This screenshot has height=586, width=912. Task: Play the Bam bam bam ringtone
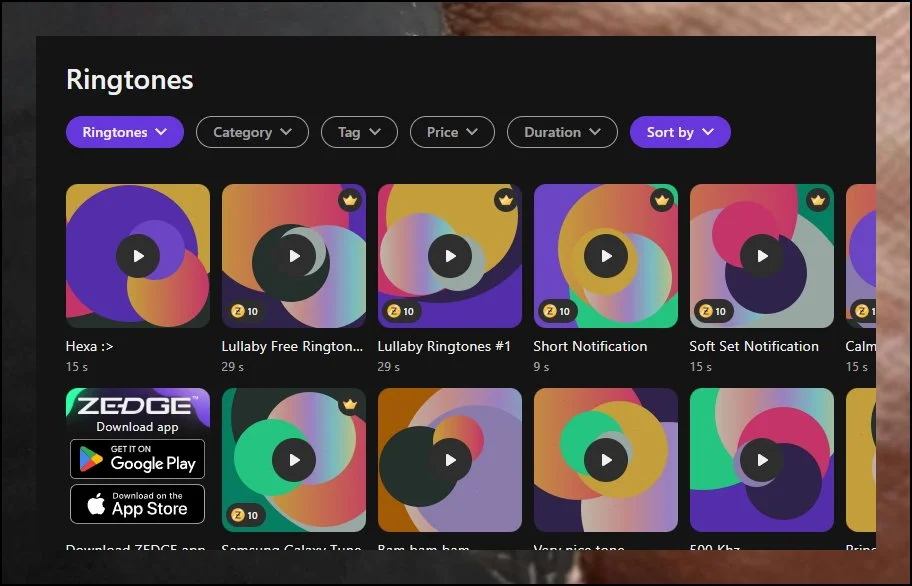pyautogui.click(x=450, y=460)
